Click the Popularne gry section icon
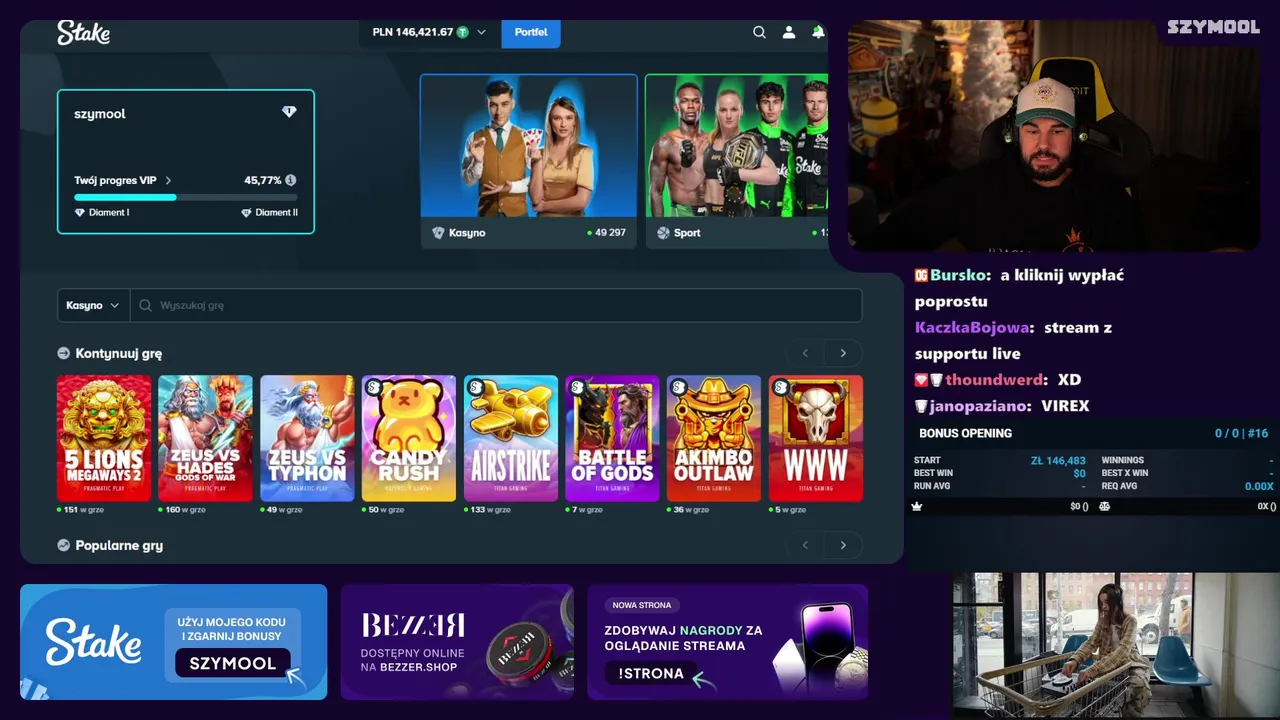The image size is (1280, 720). [x=64, y=545]
